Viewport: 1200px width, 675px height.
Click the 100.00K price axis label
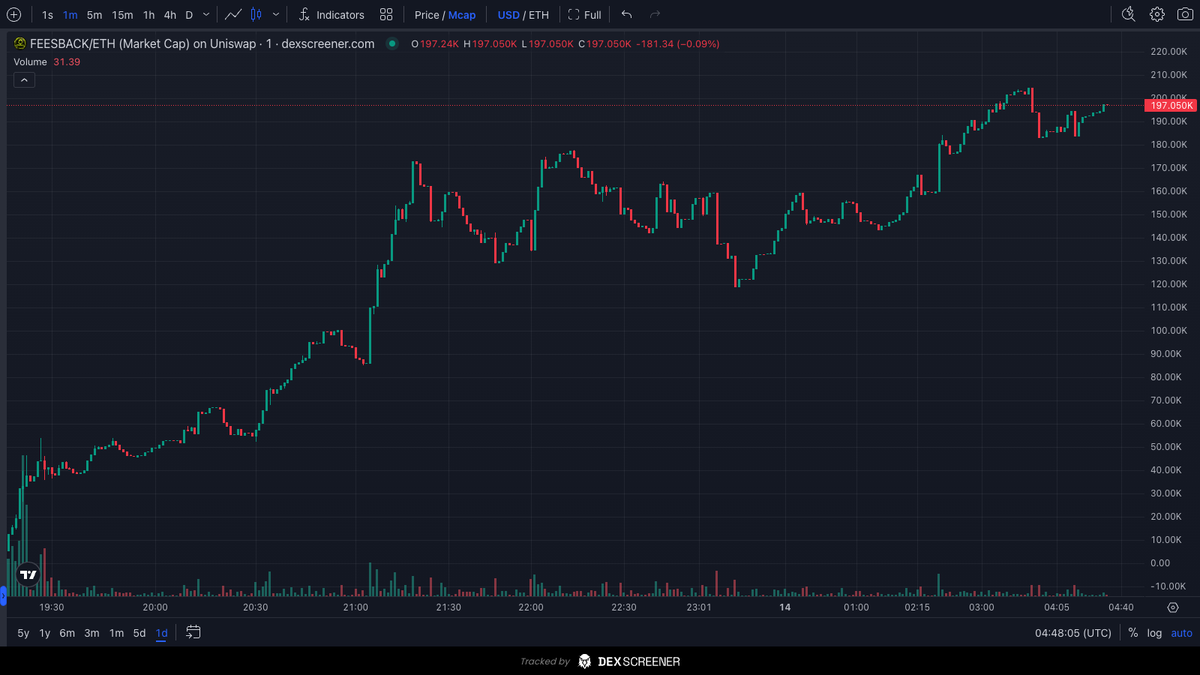pyautogui.click(x=1168, y=331)
